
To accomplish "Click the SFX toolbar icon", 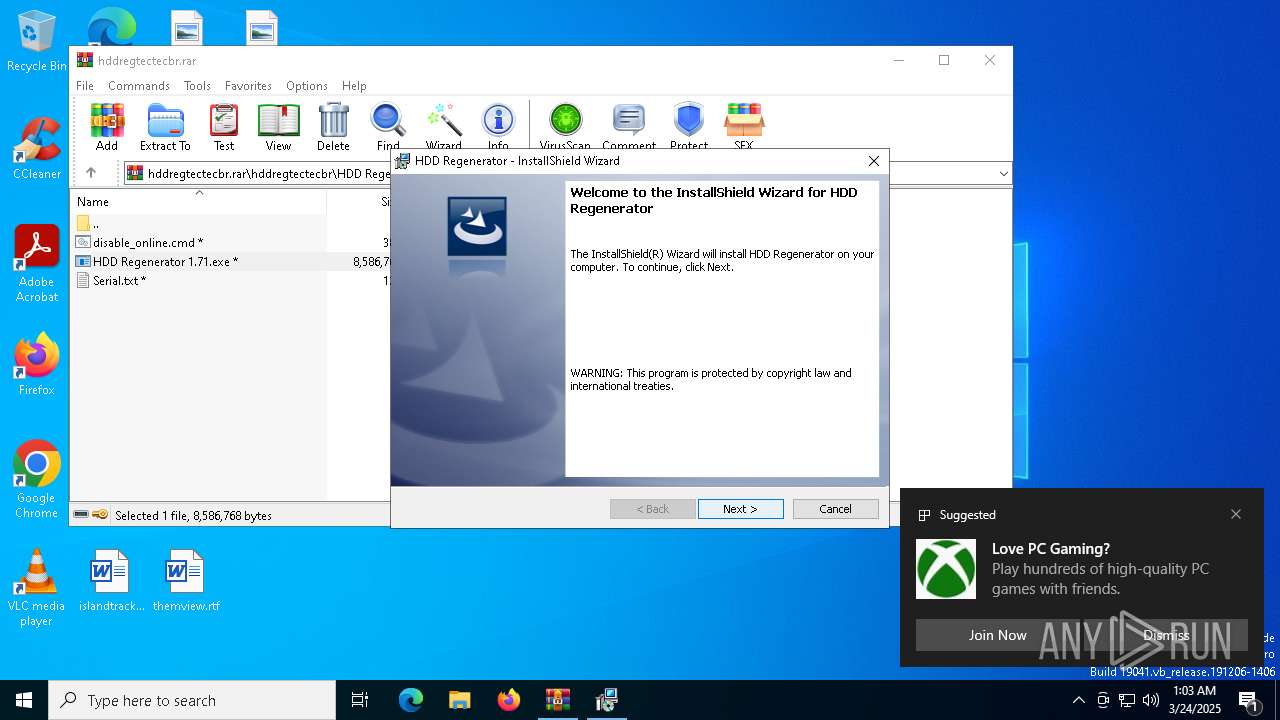I will tap(744, 127).
